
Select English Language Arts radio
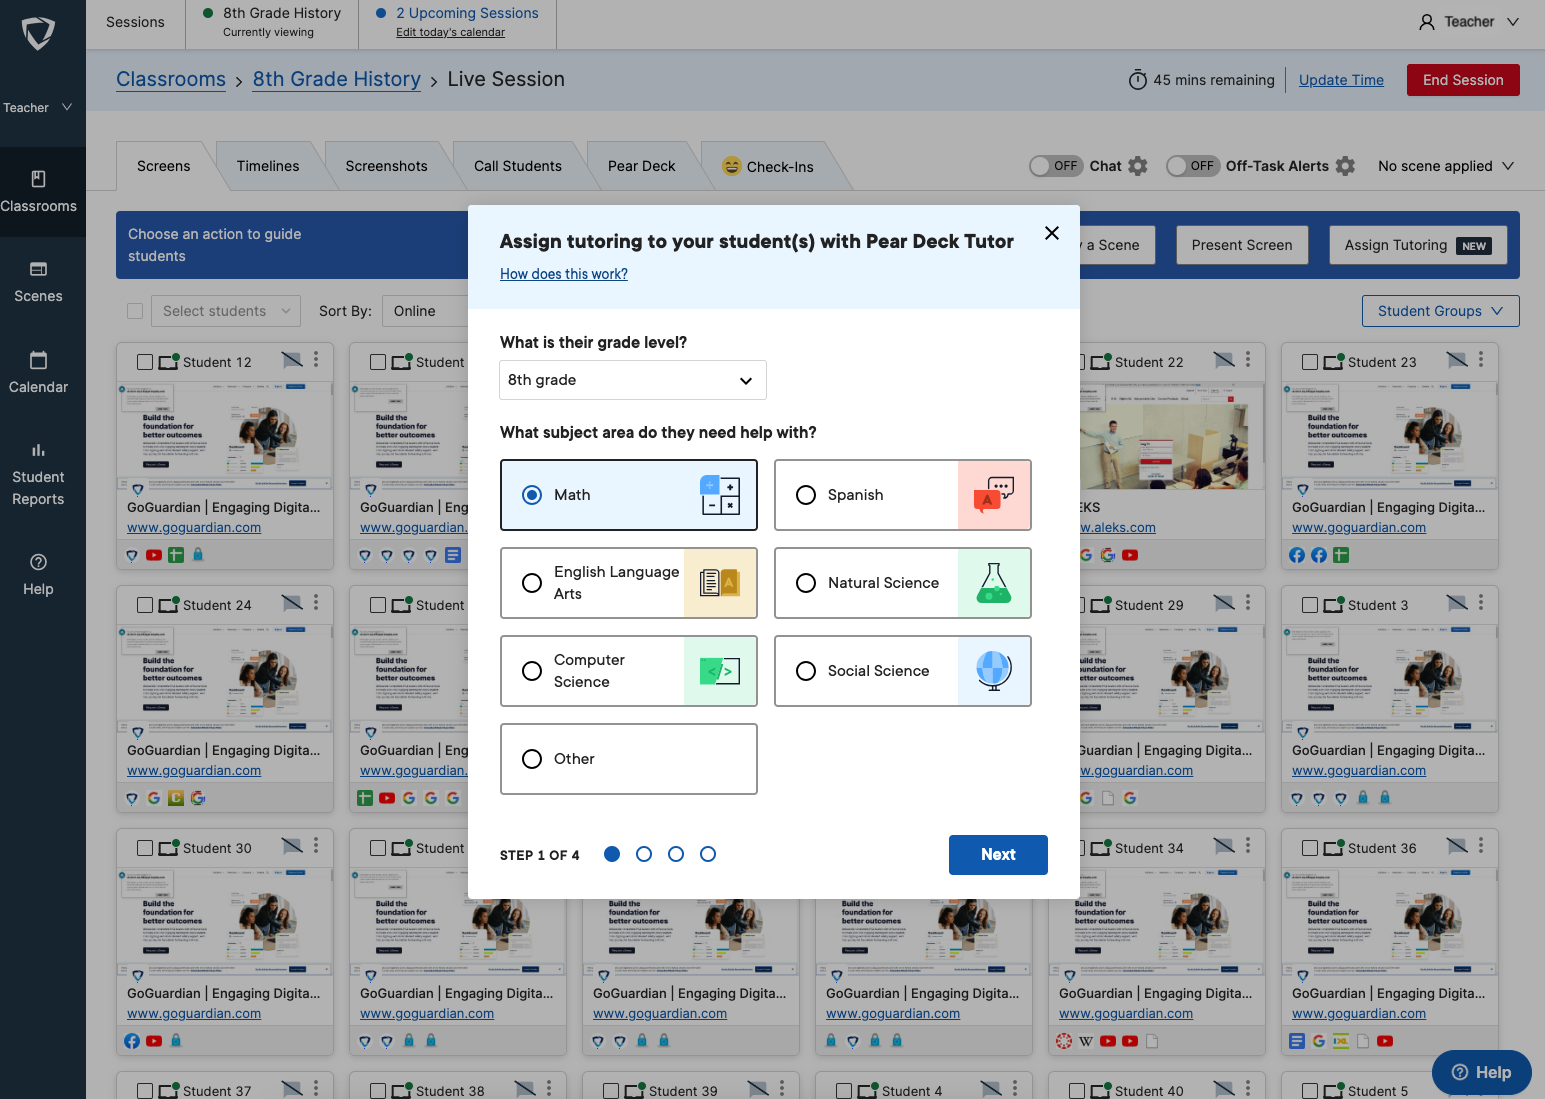[x=532, y=583]
